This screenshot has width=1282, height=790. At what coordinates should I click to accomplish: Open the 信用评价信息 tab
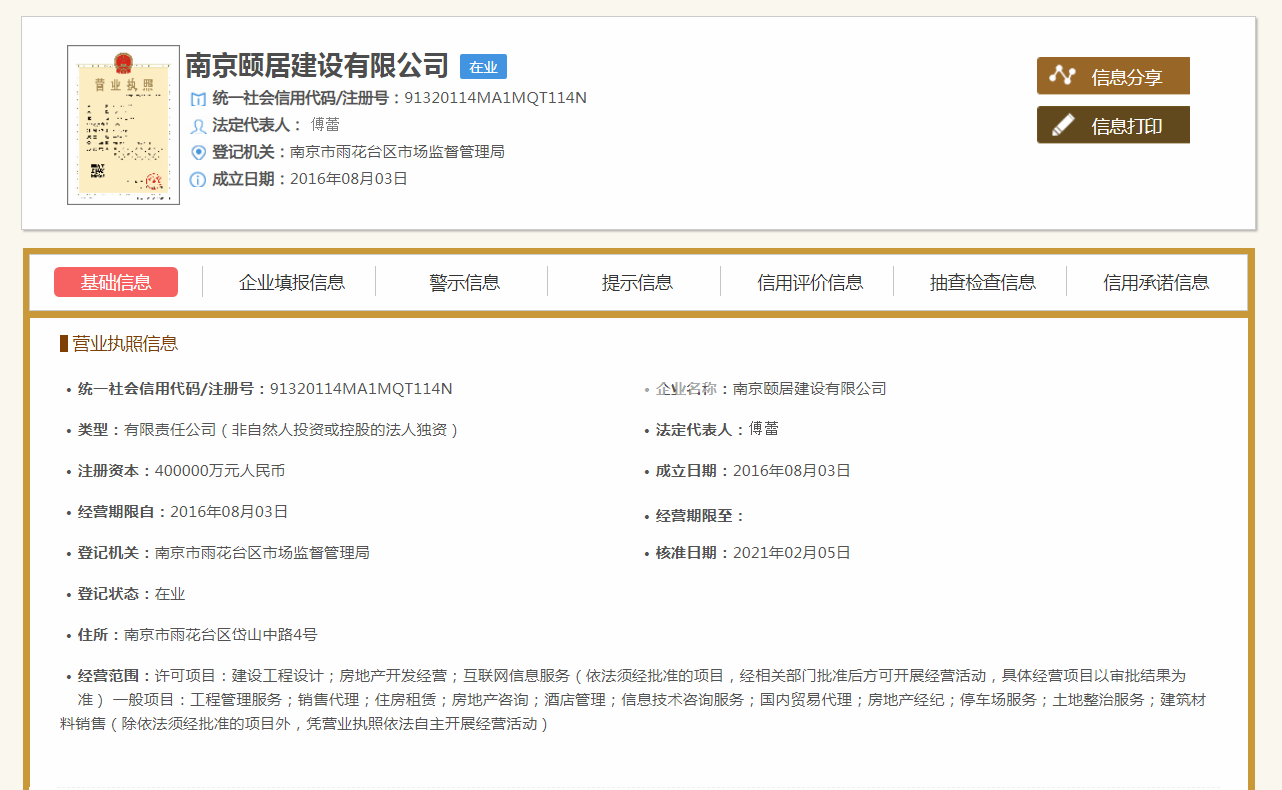[810, 282]
